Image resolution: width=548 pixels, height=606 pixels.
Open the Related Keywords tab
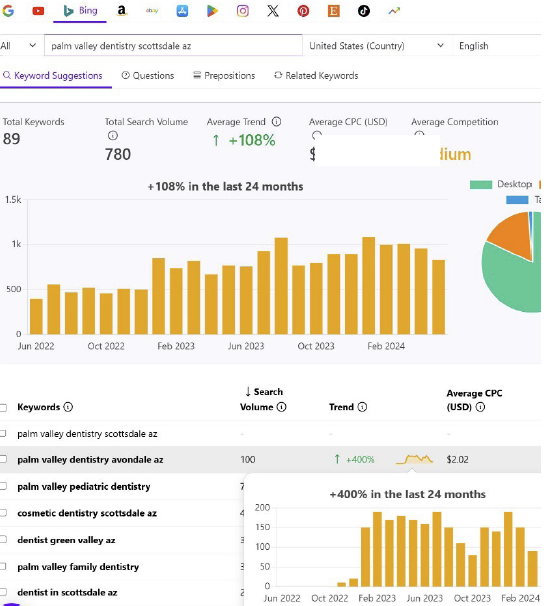click(316, 76)
